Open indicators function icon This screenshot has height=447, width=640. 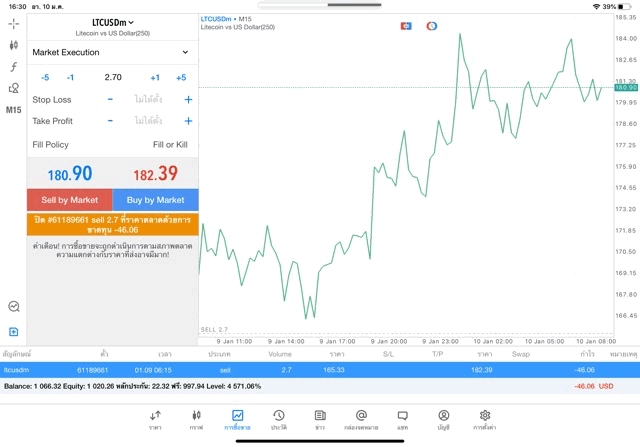(x=13, y=67)
